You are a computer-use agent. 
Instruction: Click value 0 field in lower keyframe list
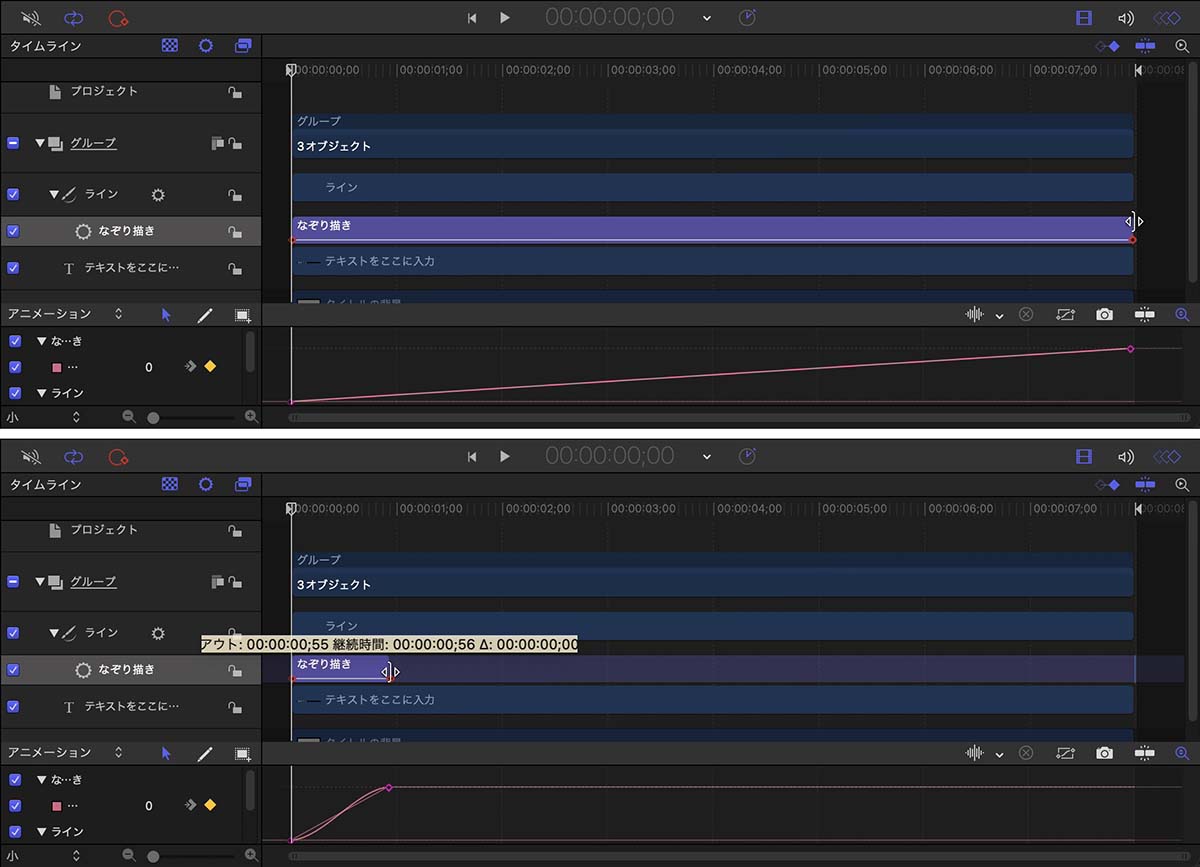click(149, 806)
